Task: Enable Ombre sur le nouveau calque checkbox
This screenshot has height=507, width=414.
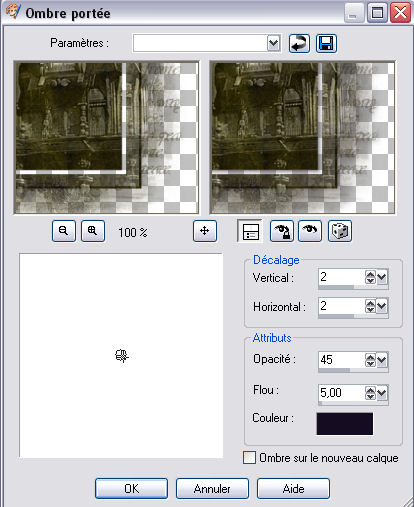Action: (x=249, y=458)
